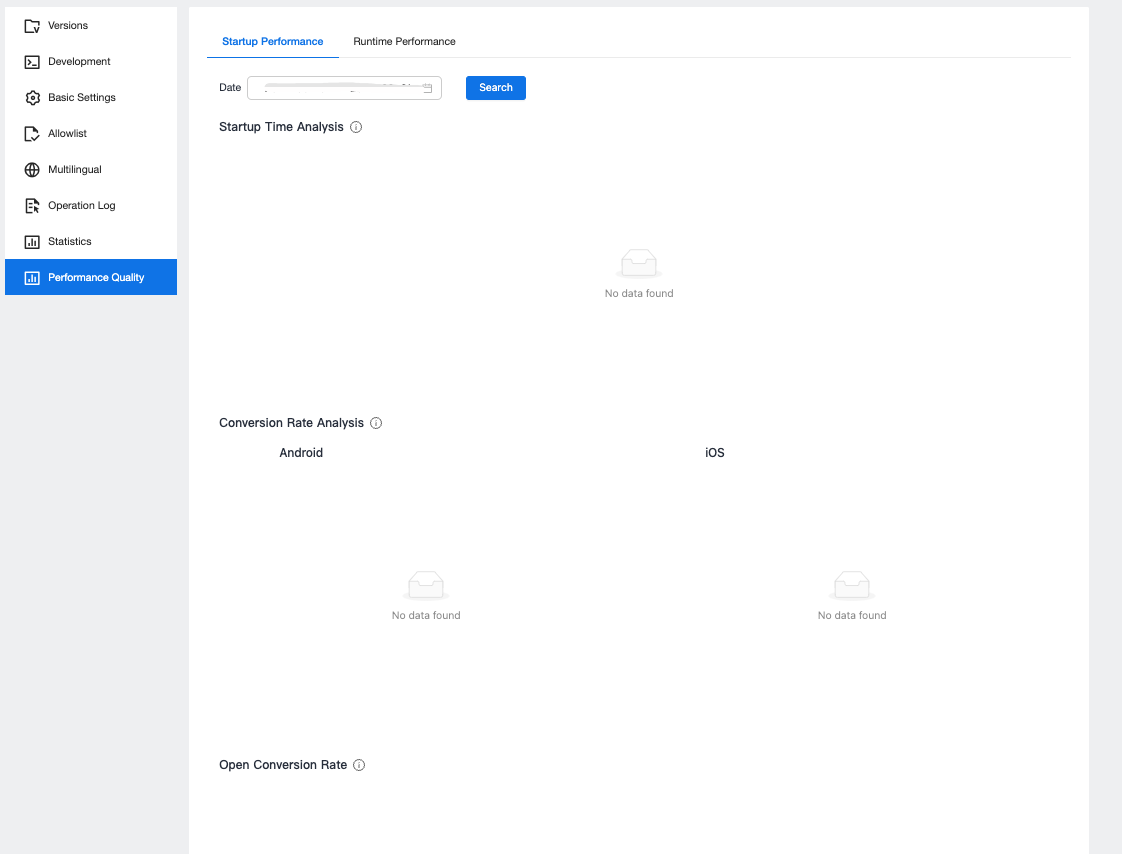Image resolution: width=1122 pixels, height=854 pixels.
Task: Switch to the Runtime Performance tab
Action: click(404, 42)
